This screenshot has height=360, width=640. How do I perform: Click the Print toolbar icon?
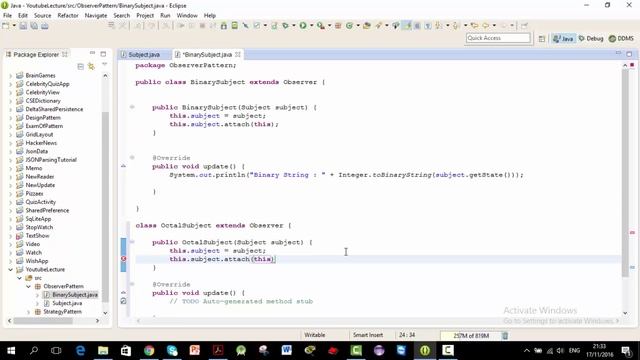pos(44,26)
